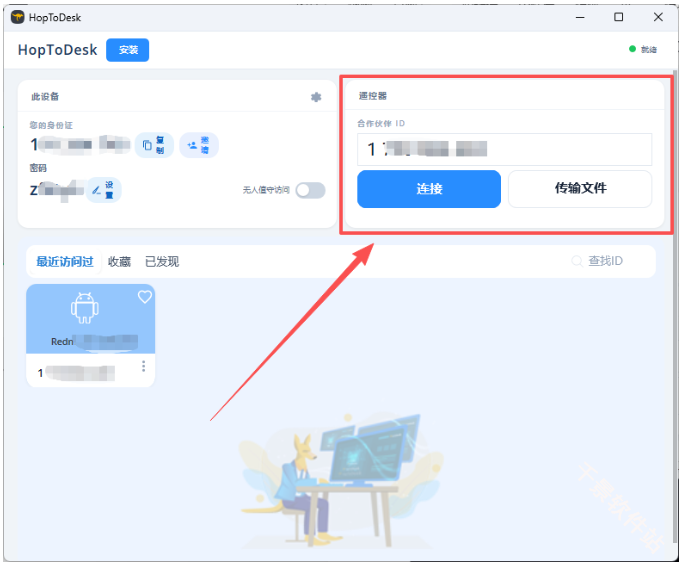This screenshot has width=684, height=567.
Task: Click the 遥控器 panel heading
Action: tap(373, 96)
